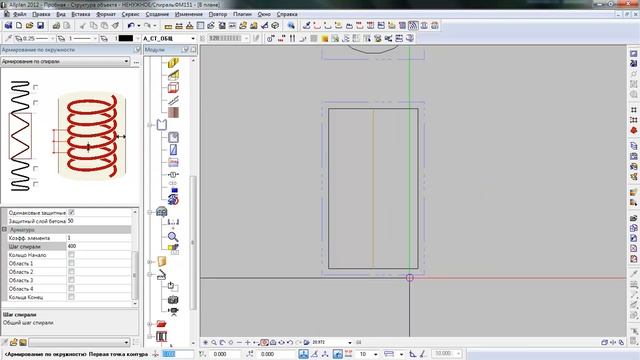The image size is (640, 360).
Task: Toggle the Одинаковые защитные checkbox
Action: (71, 212)
